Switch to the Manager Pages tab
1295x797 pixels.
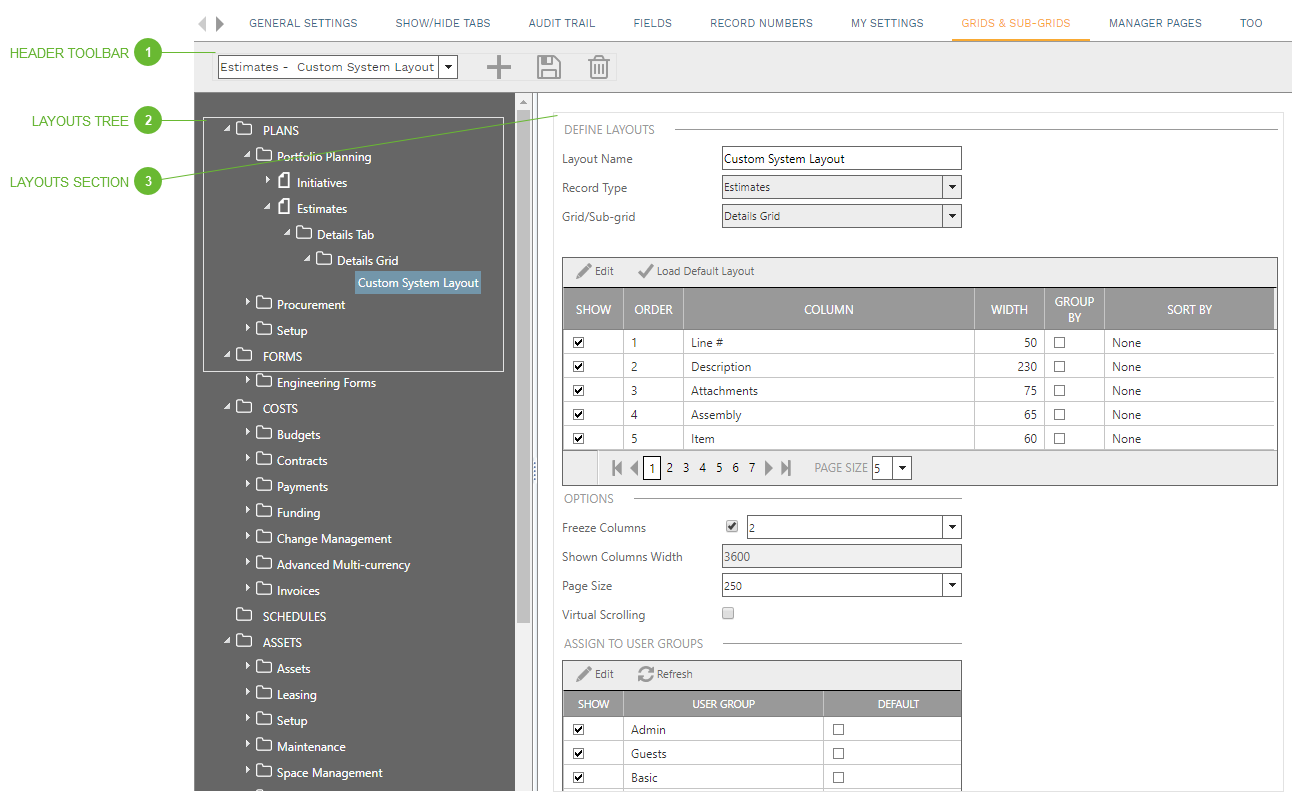pos(1155,22)
